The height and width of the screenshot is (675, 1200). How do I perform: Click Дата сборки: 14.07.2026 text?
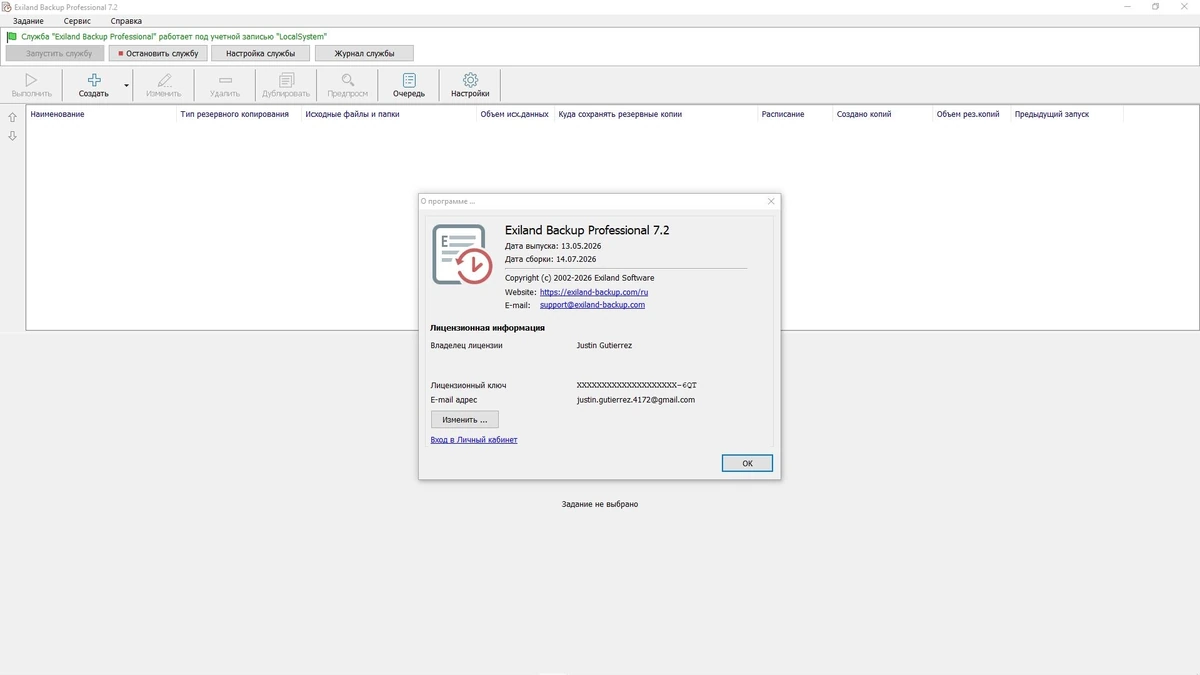(x=551, y=259)
